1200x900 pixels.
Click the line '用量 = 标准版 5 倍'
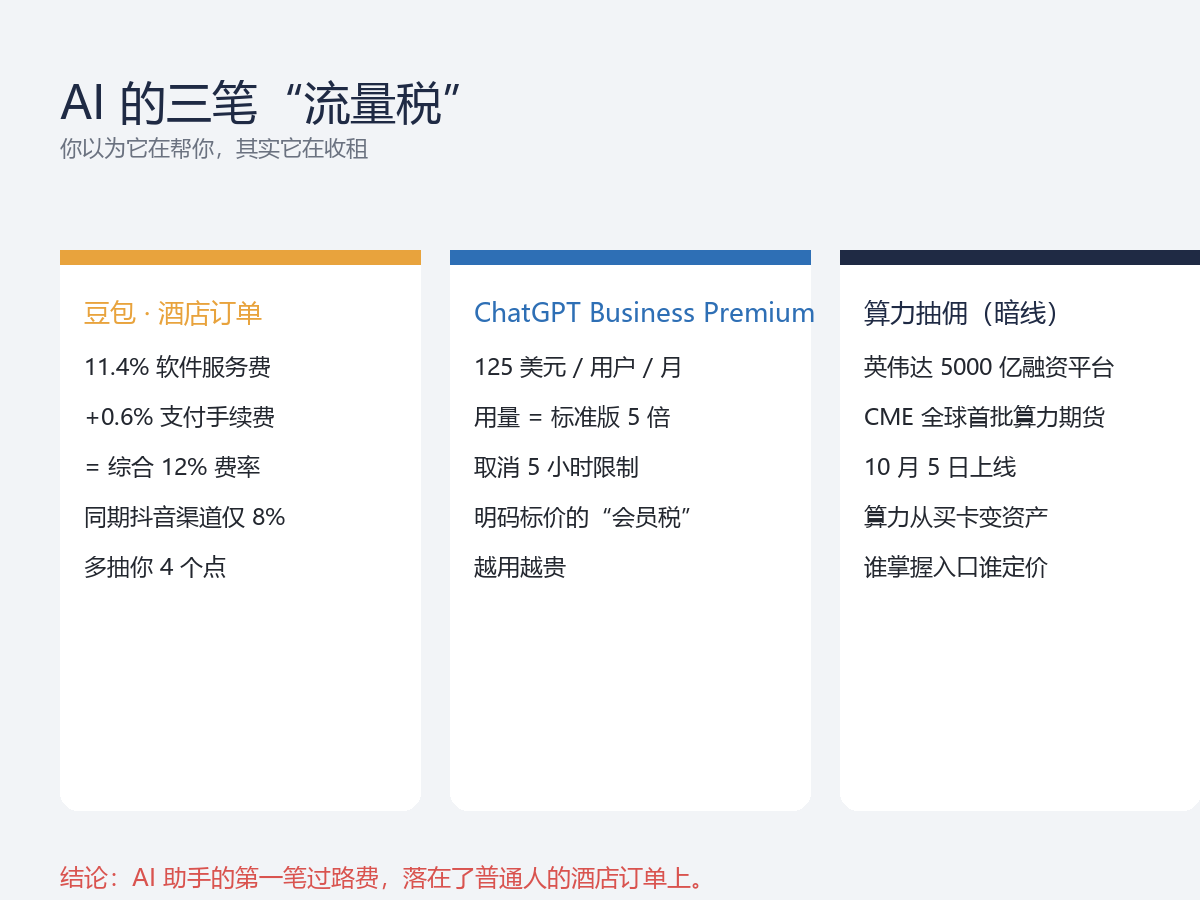572,417
